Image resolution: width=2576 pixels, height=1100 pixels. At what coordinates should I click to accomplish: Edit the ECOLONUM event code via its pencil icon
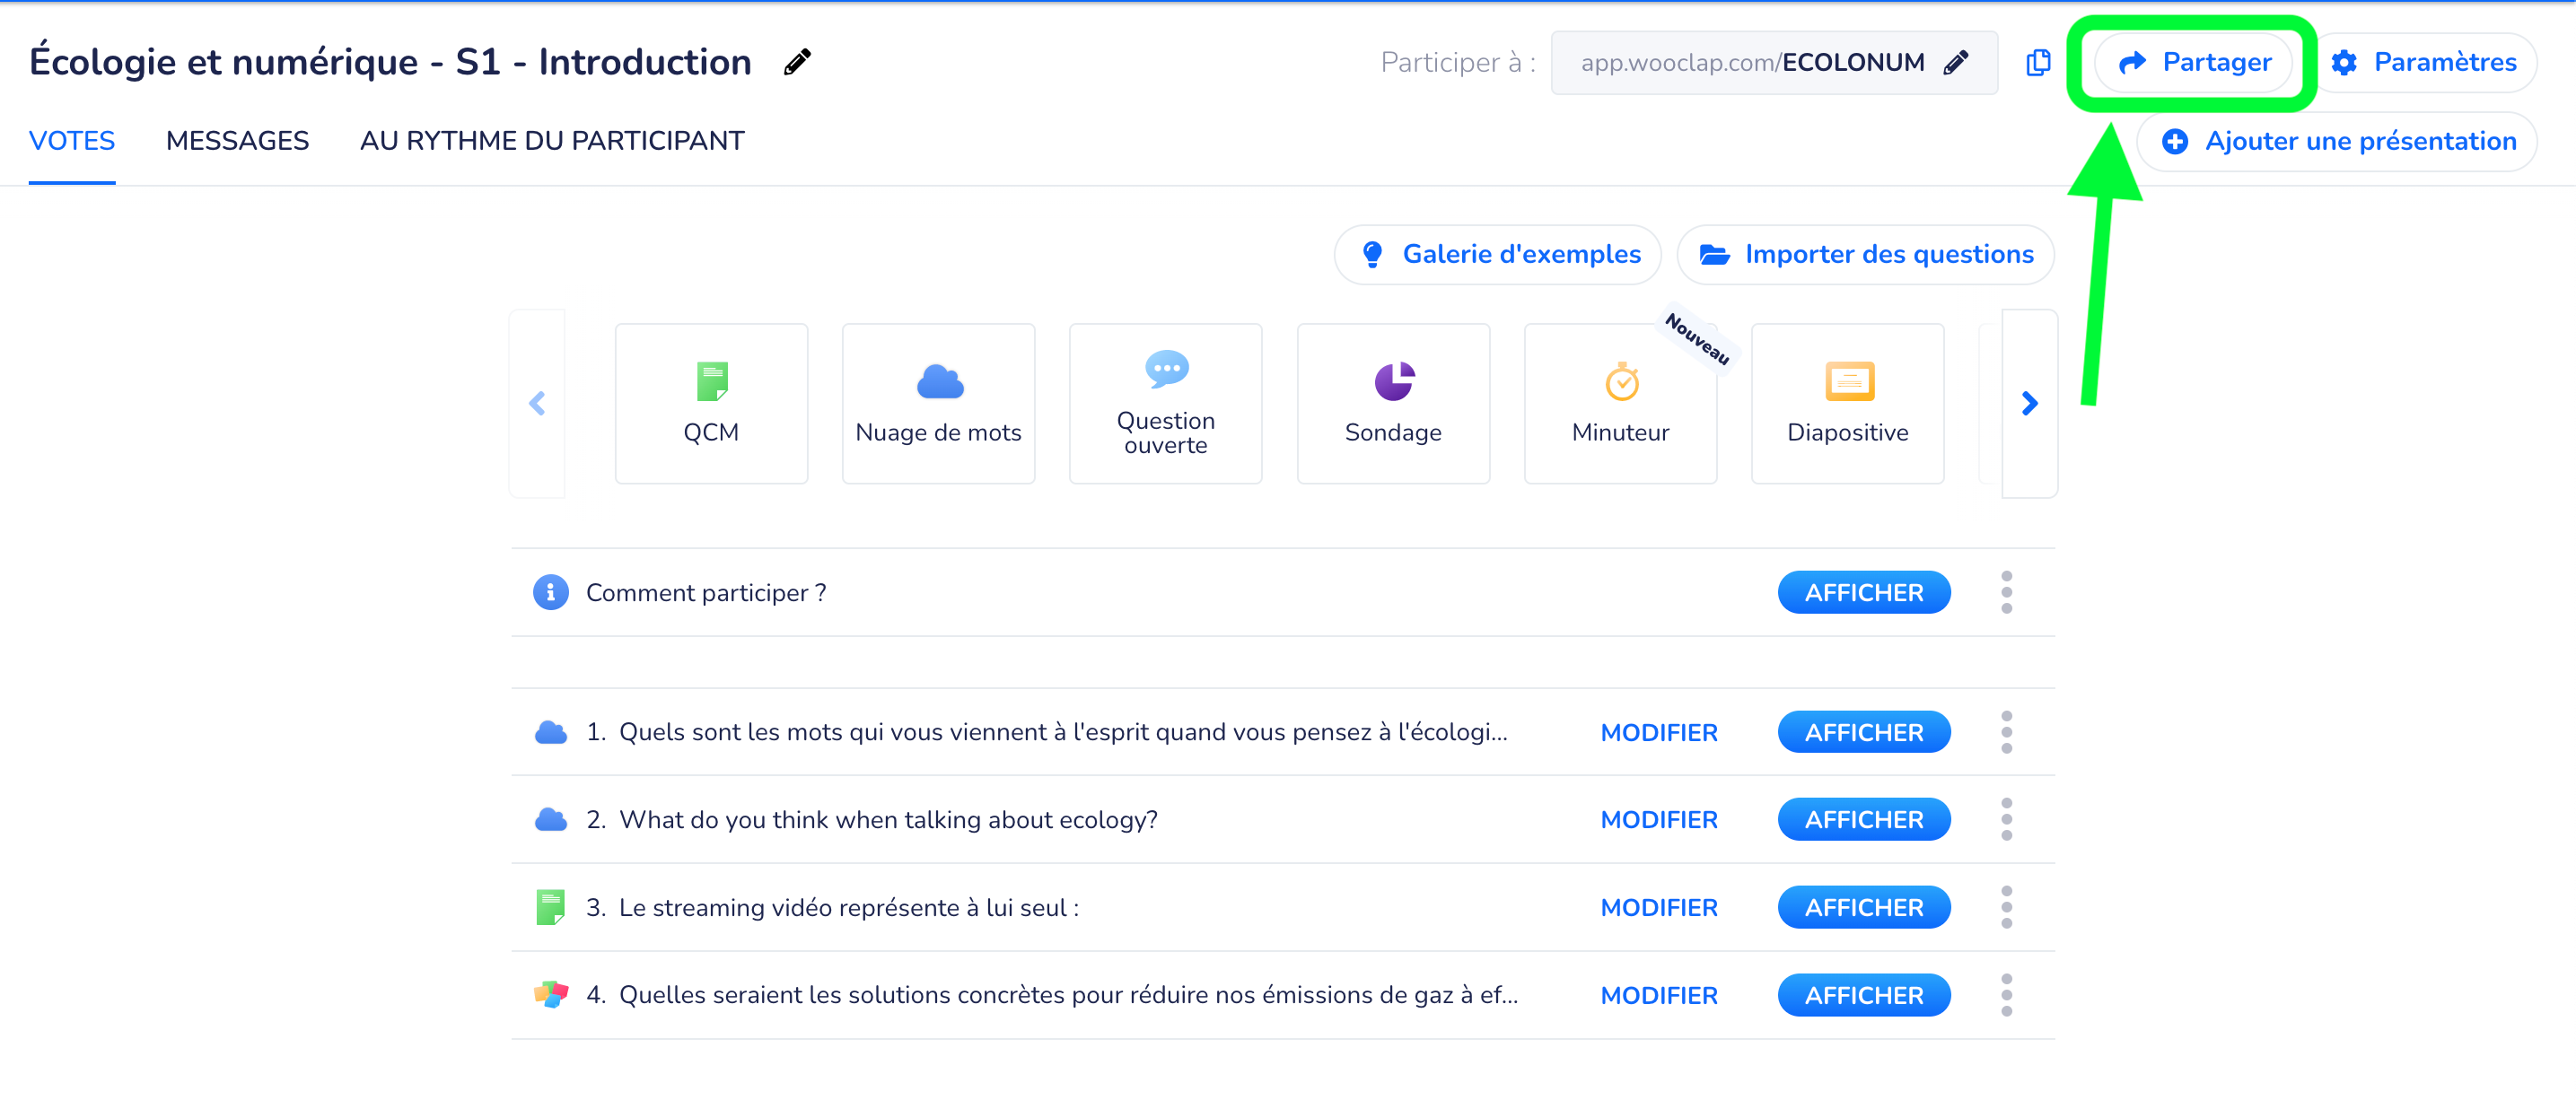pyautogui.click(x=1955, y=62)
